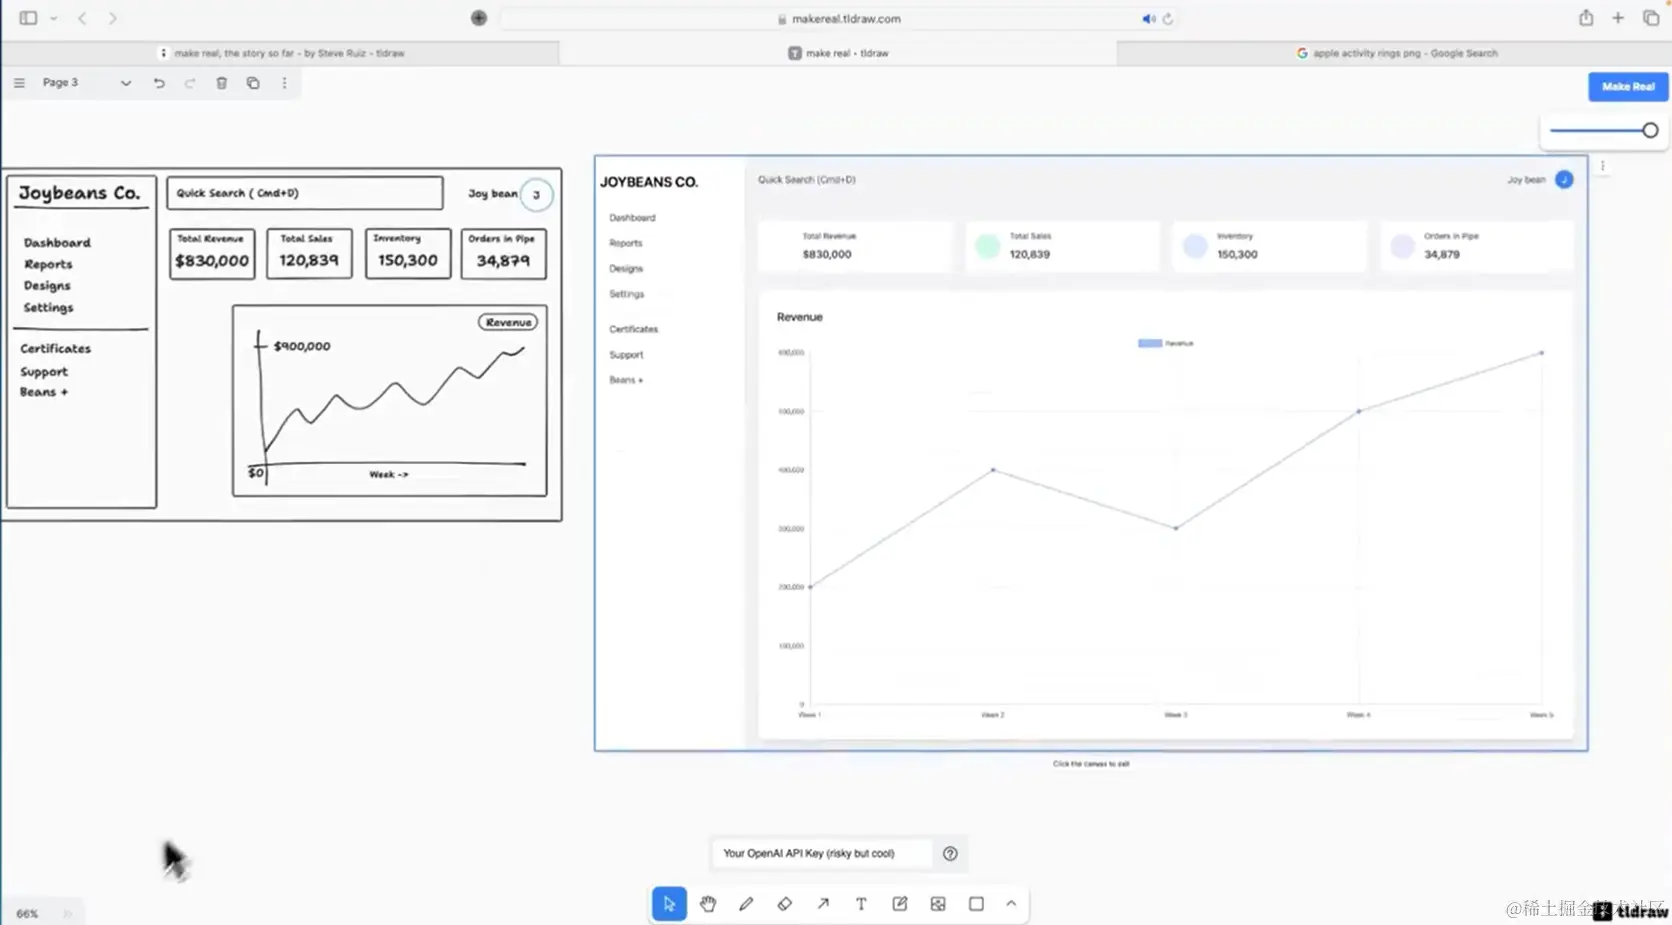
Task: Go back in Safari history
Action: click(82, 18)
